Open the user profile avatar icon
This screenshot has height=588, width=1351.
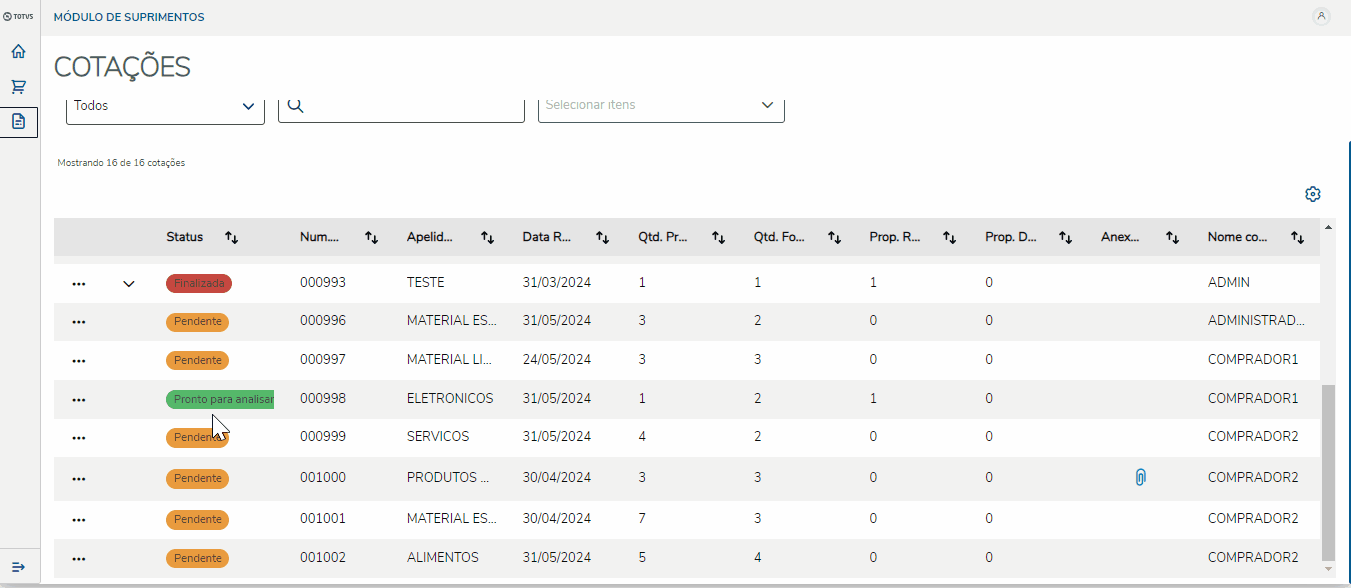[1321, 16]
